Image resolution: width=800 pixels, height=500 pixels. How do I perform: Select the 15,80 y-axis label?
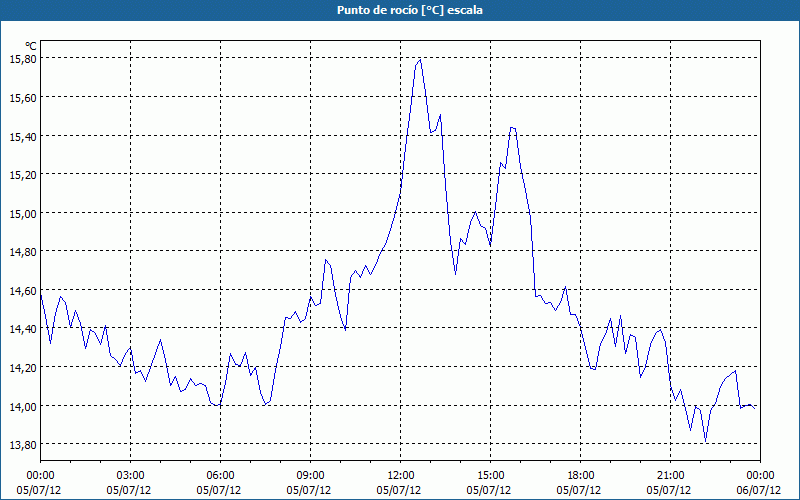pyautogui.click(x=23, y=59)
